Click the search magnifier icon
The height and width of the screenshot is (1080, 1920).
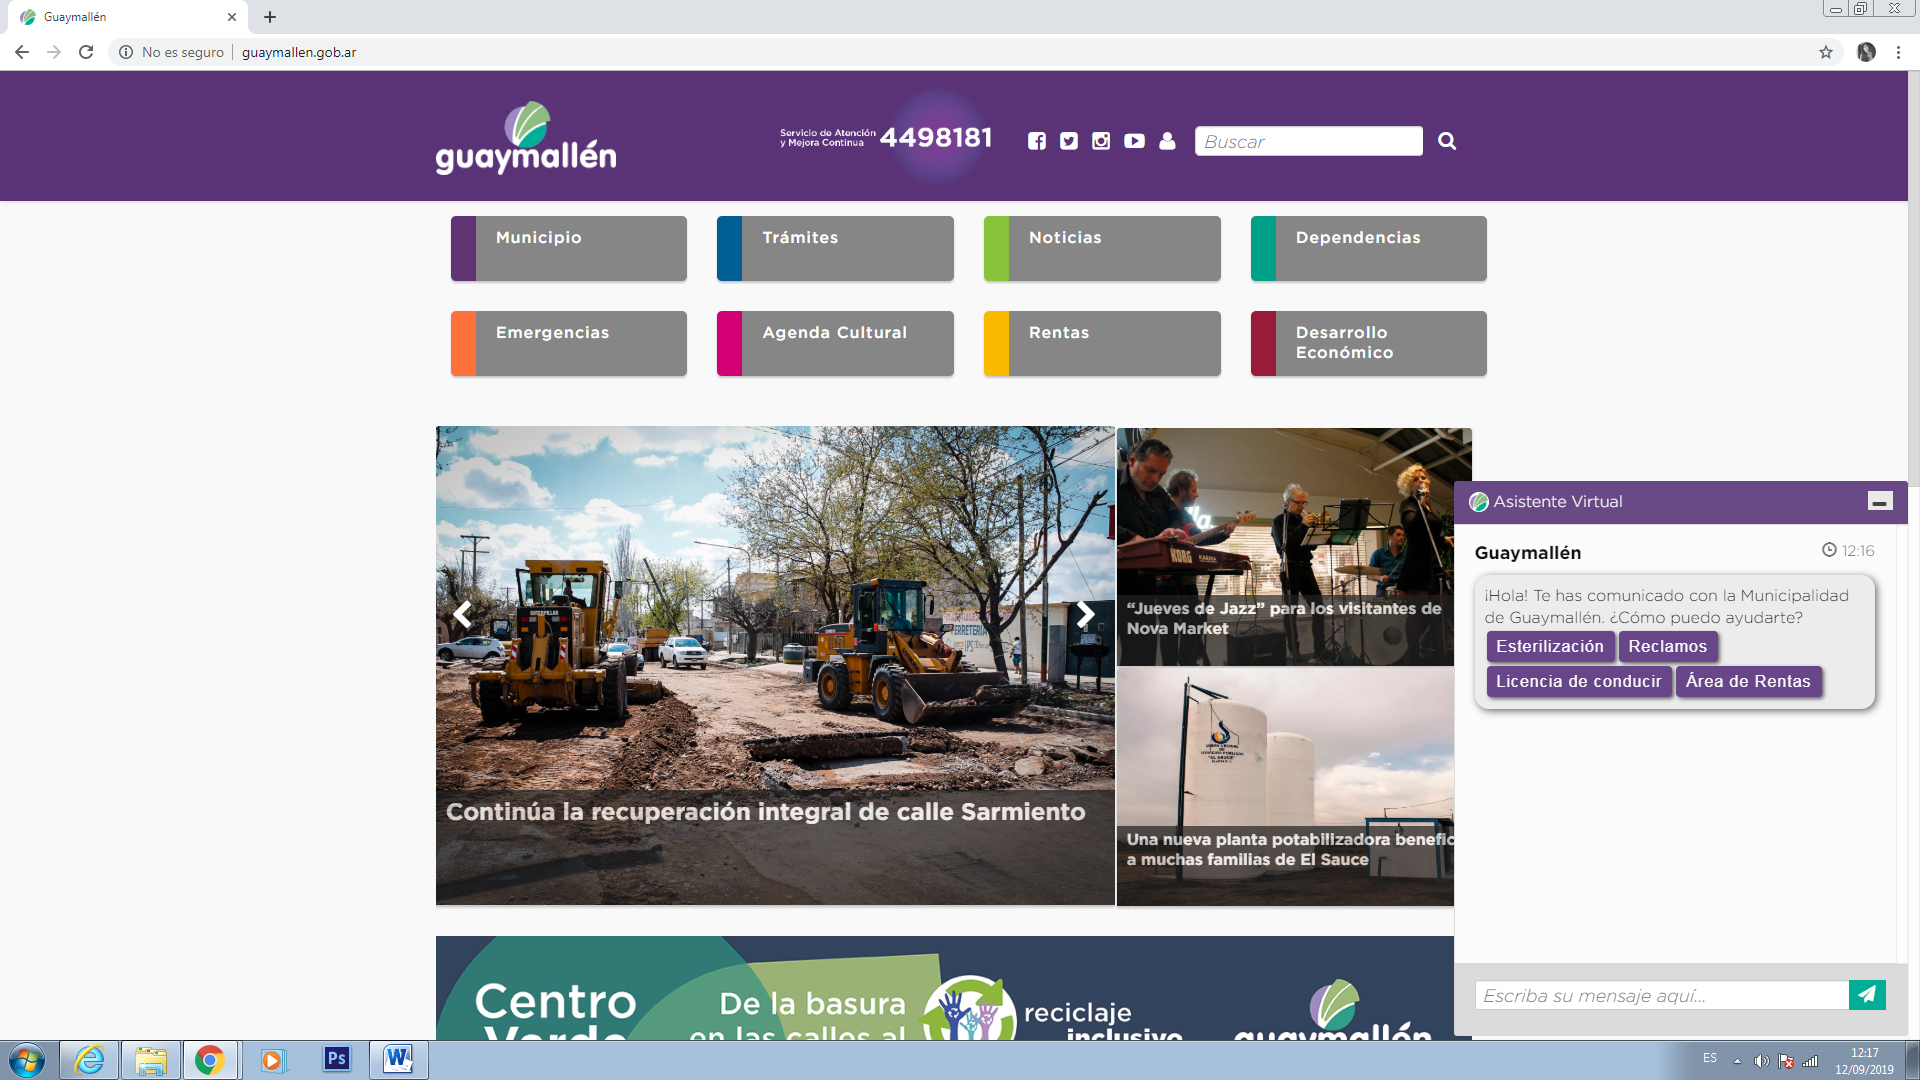pyautogui.click(x=1447, y=141)
